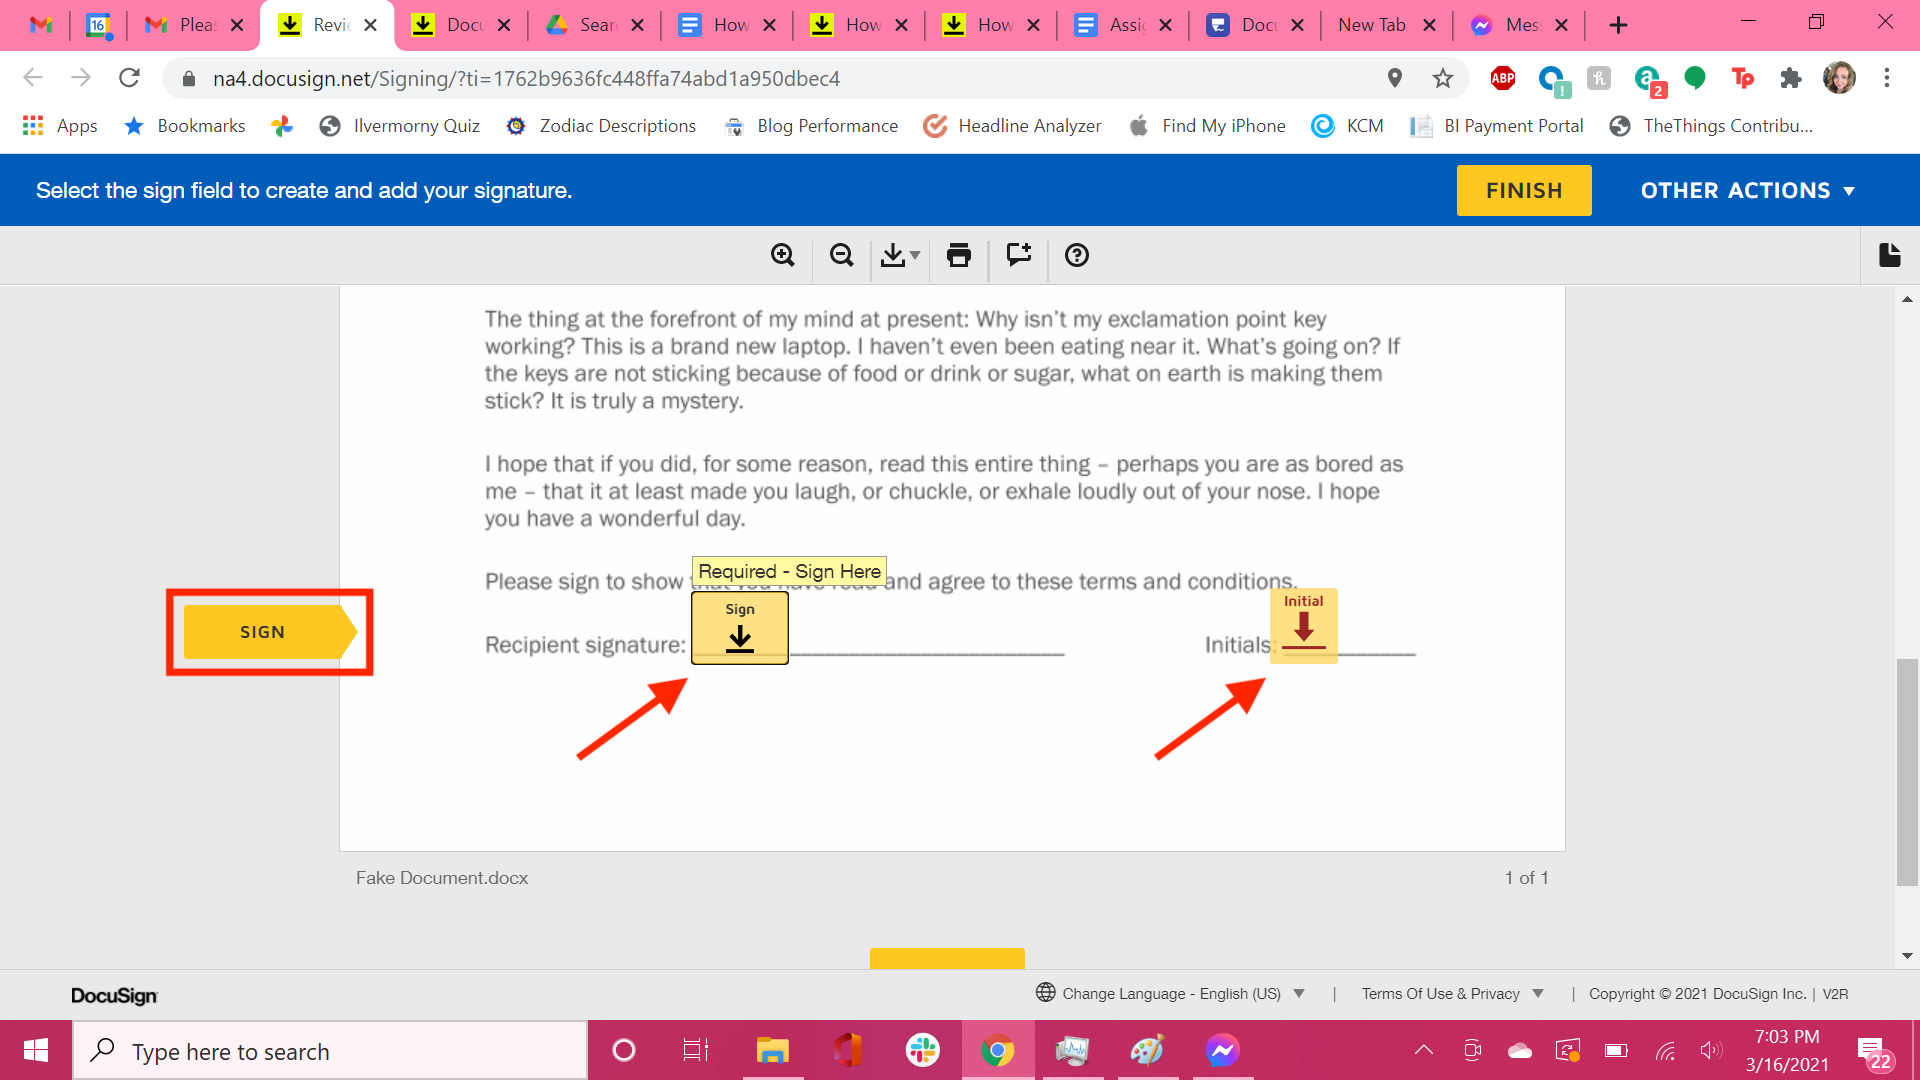This screenshot has height=1080, width=1920.
Task: Click the SIGN button on the left
Action: [x=262, y=632]
